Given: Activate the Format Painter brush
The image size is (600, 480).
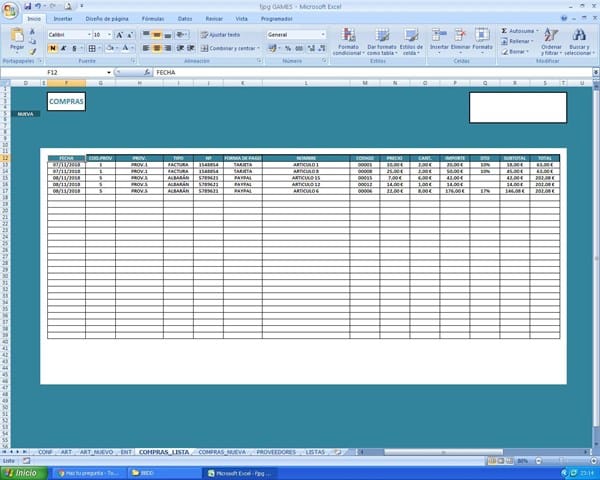Looking at the screenshot, I should tap(33, 51).
